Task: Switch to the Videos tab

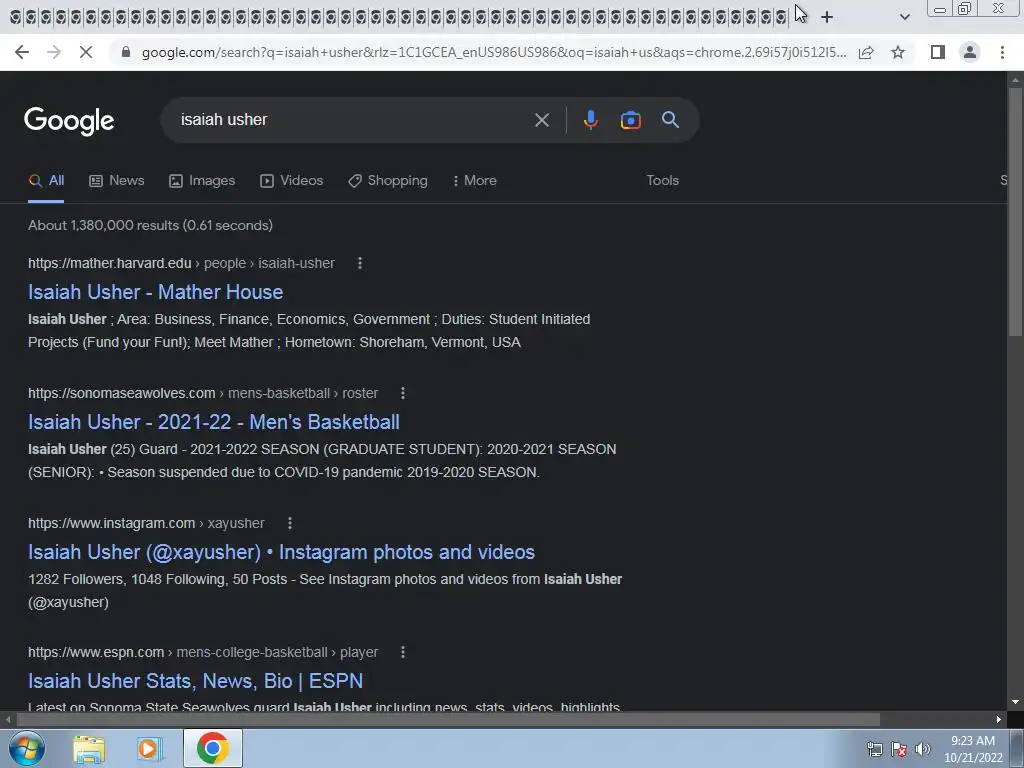Action: click(291, 181)
